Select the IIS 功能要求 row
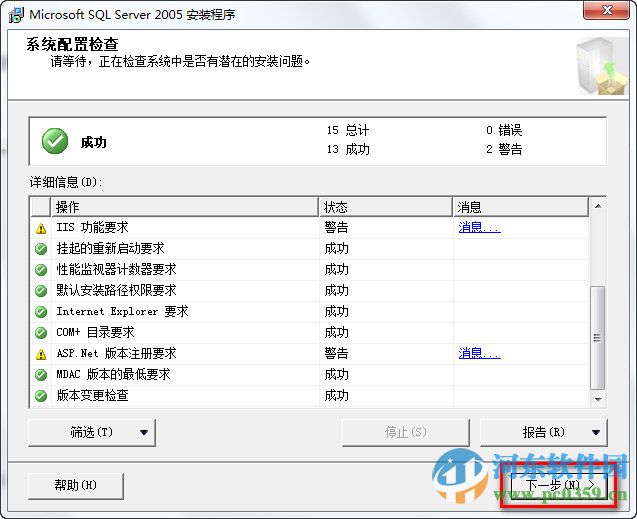Screen dimensions: 637x519 310,227
